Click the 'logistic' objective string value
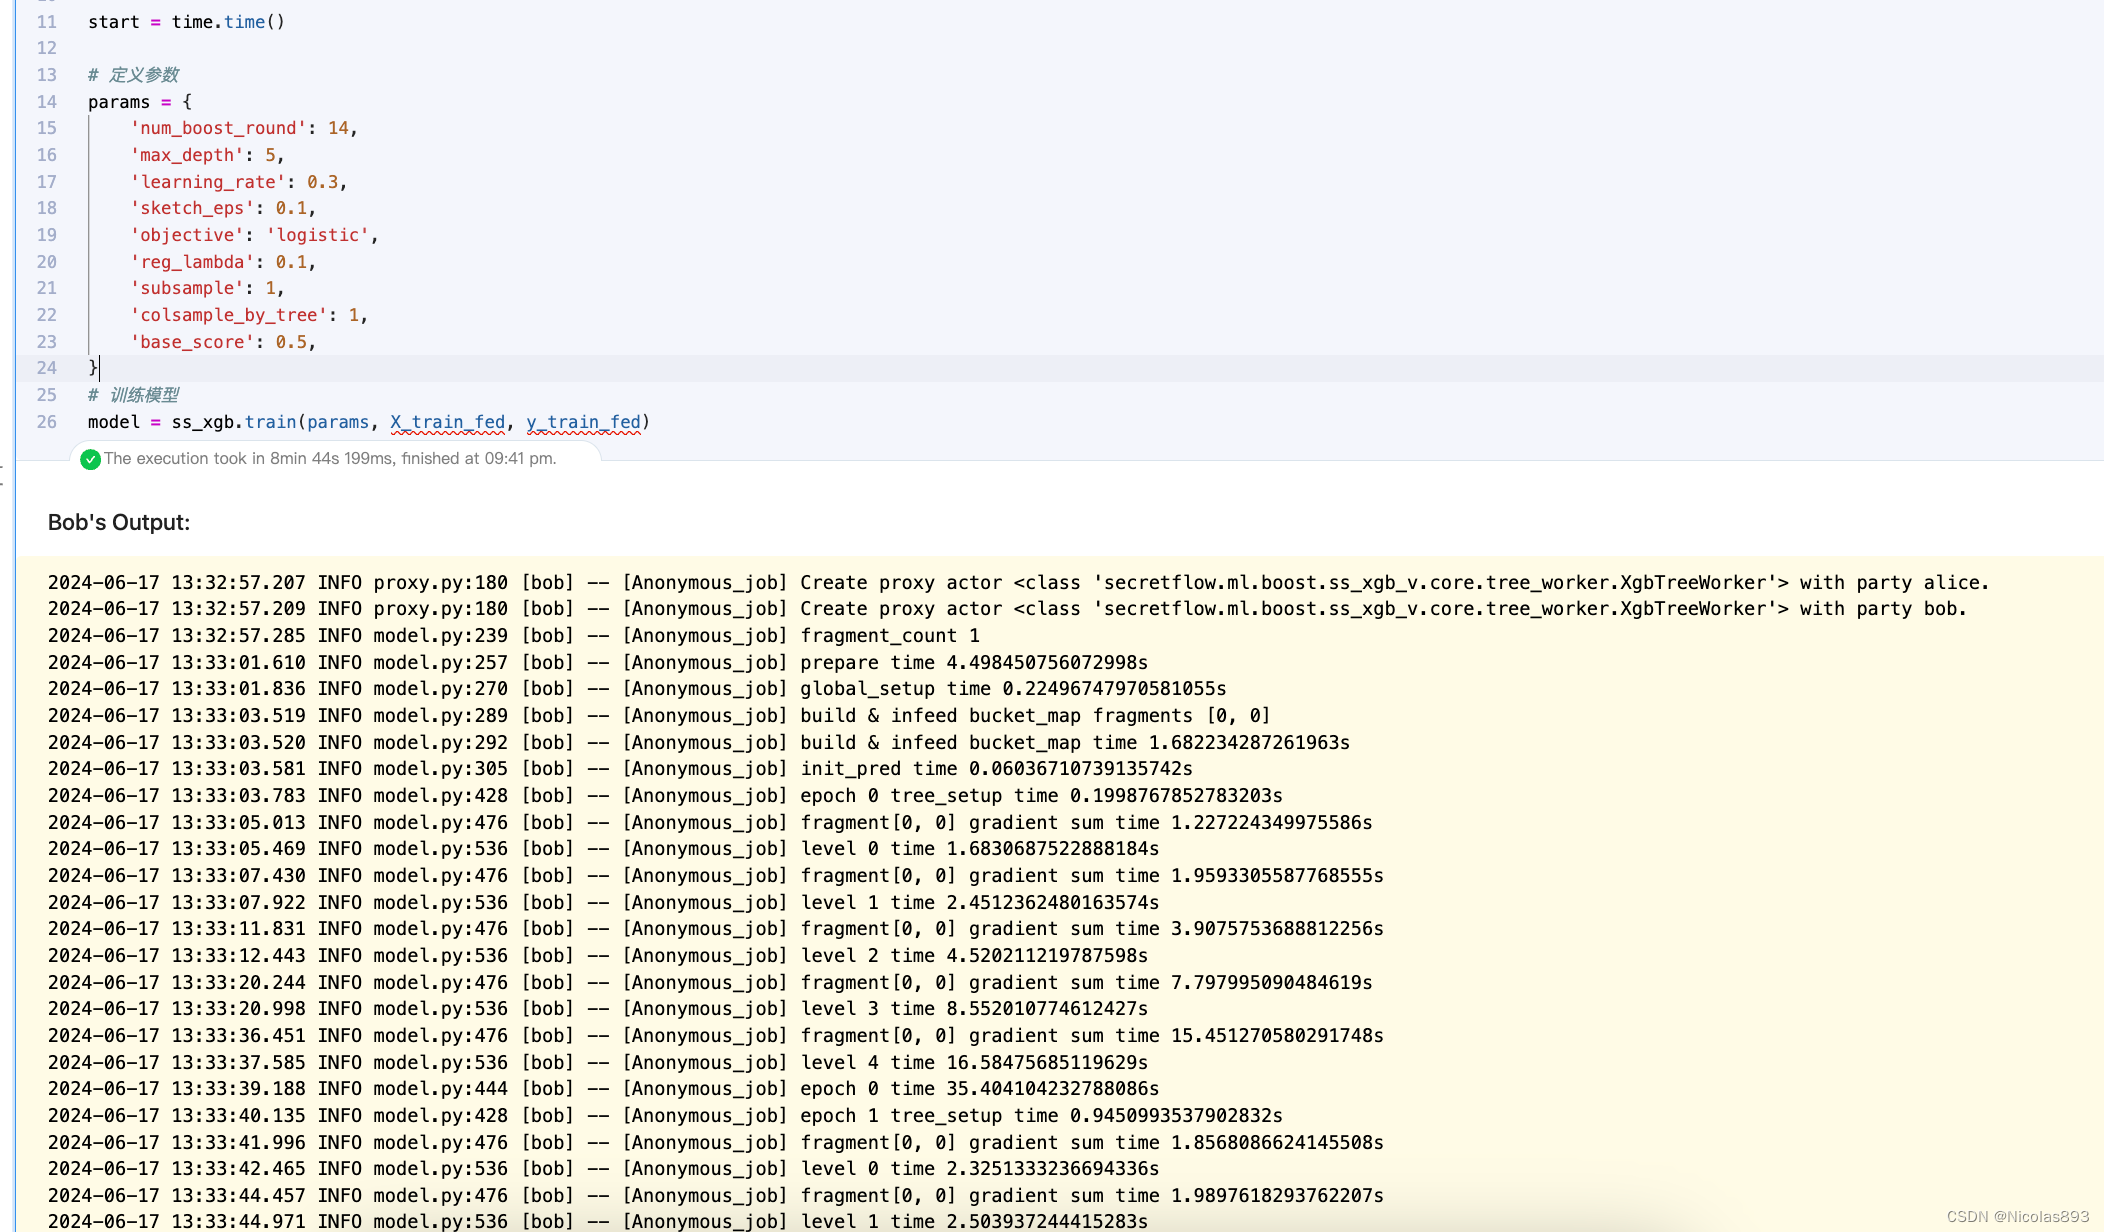 tap(317, 235)
